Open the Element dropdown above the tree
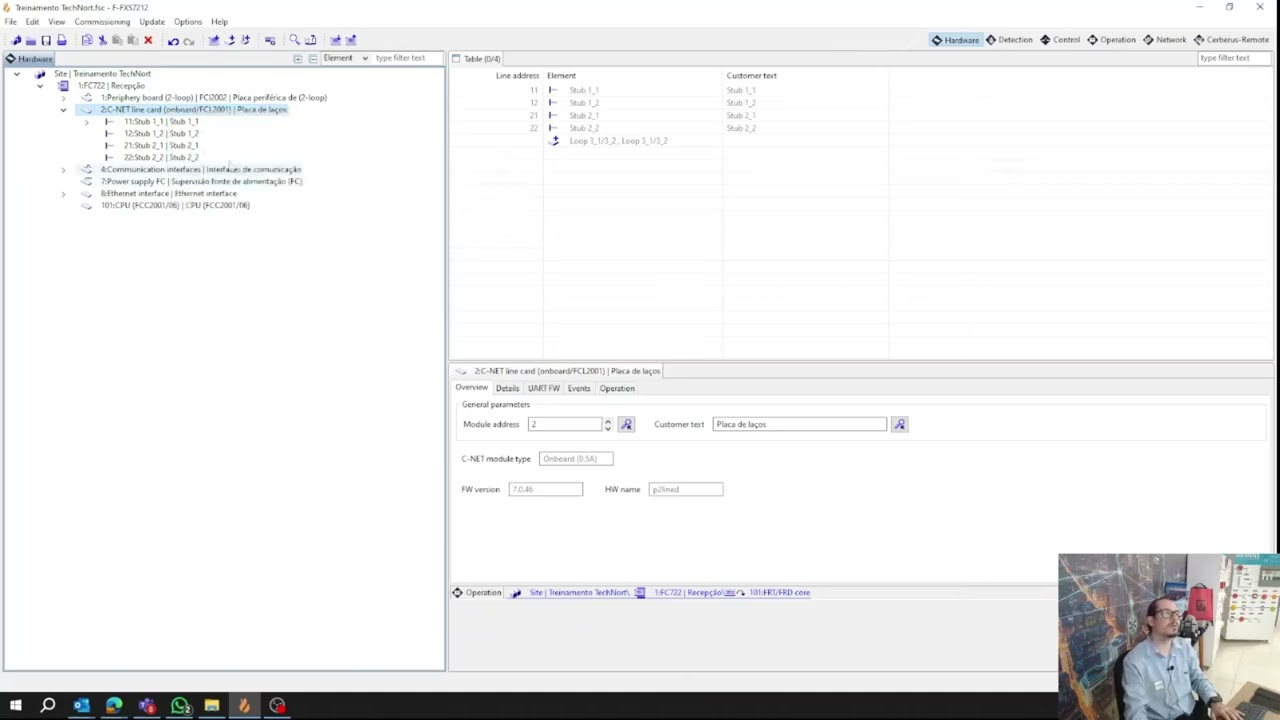Image resolution: width=1280 pixels, height=720 pixels. [x=346, y=58]
